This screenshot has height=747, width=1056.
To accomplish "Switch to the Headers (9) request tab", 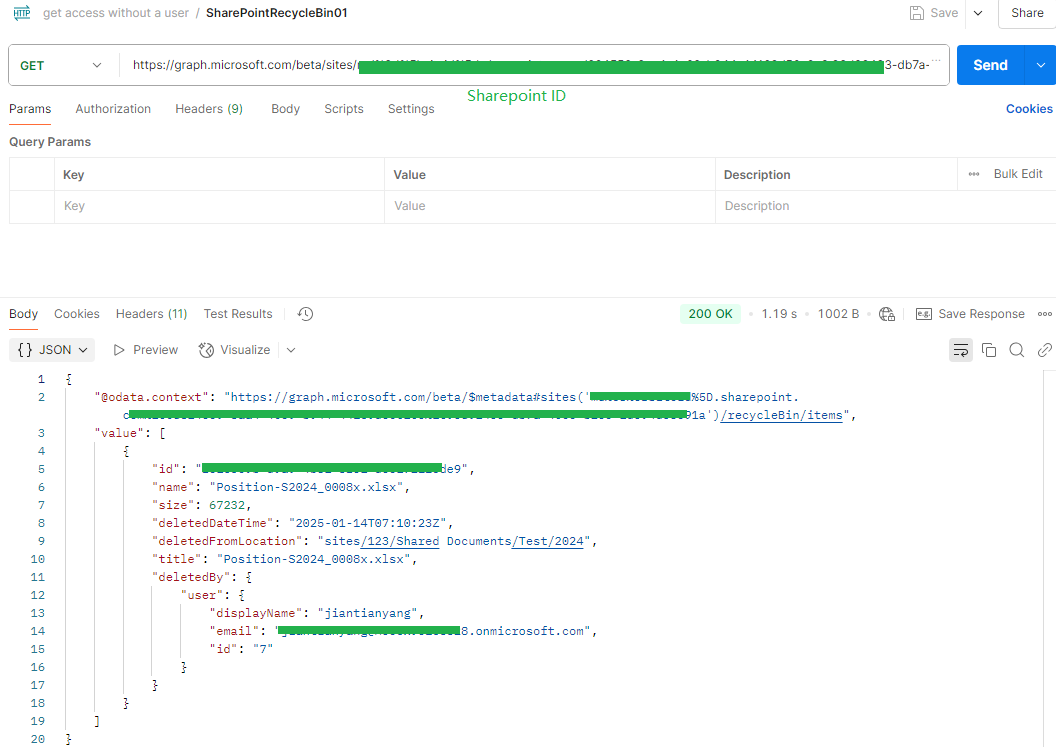I will (208, 109).
